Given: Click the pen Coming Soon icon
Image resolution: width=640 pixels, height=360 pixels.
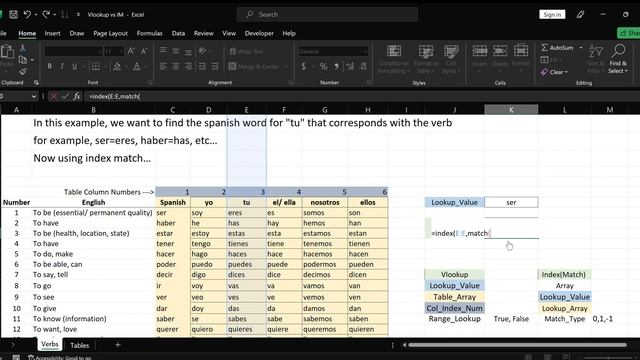Looking at the screenshot, I should pyautogui.click(x=580, y=14).
